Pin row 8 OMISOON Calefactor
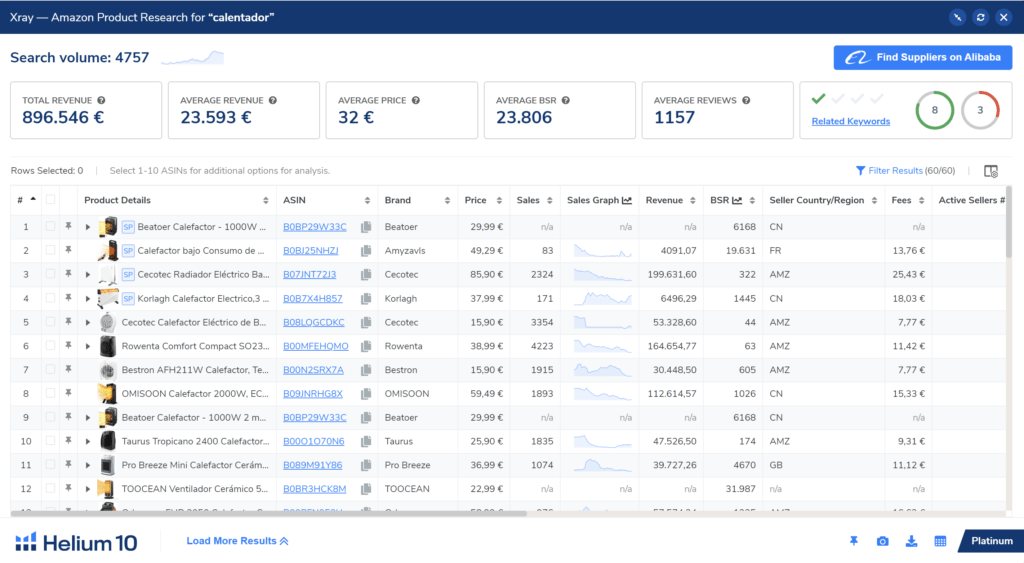The height and width of the screenshot is (563, 1024). (68, 393)
